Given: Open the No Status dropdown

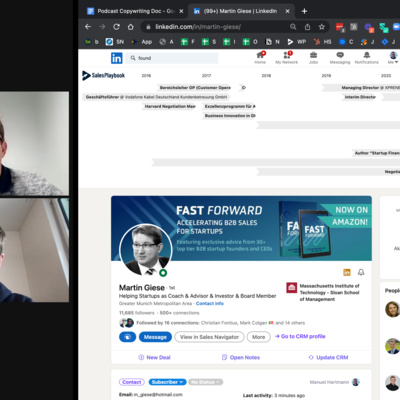Looking at the screenshot, I should [x=205, y=382].
